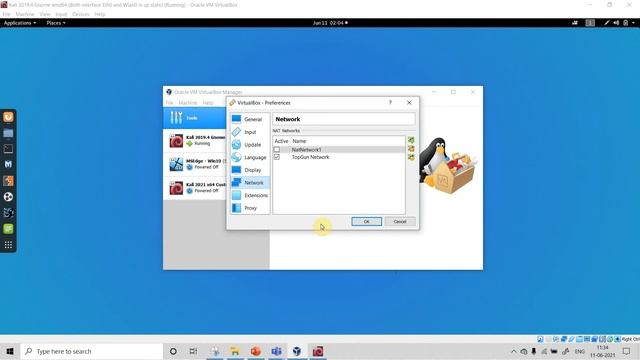The image size is (640, 360).
Task: Open Machine menu in VirtualBox Manager
Action: click(188, 103)
